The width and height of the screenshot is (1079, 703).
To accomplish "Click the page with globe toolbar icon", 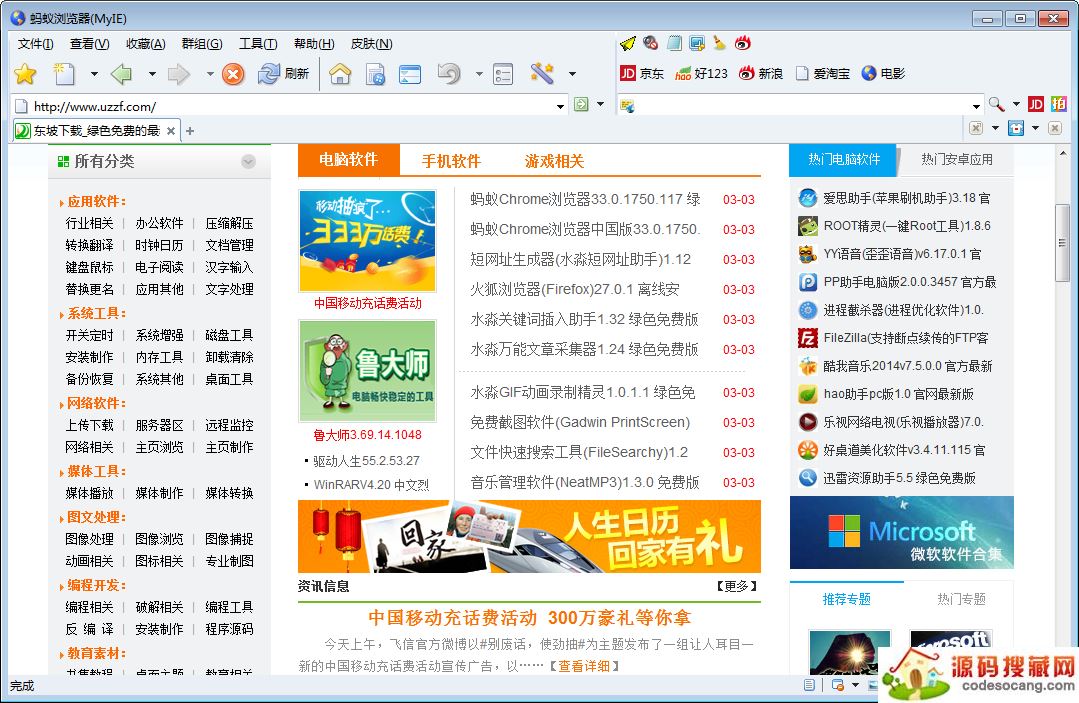I will pyautogui.click(x=375, y=73).
